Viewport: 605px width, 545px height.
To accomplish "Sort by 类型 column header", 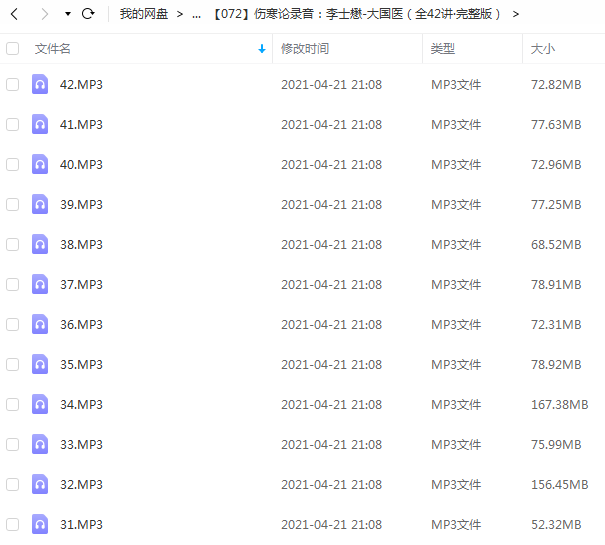I will click(x=443, y=49).
